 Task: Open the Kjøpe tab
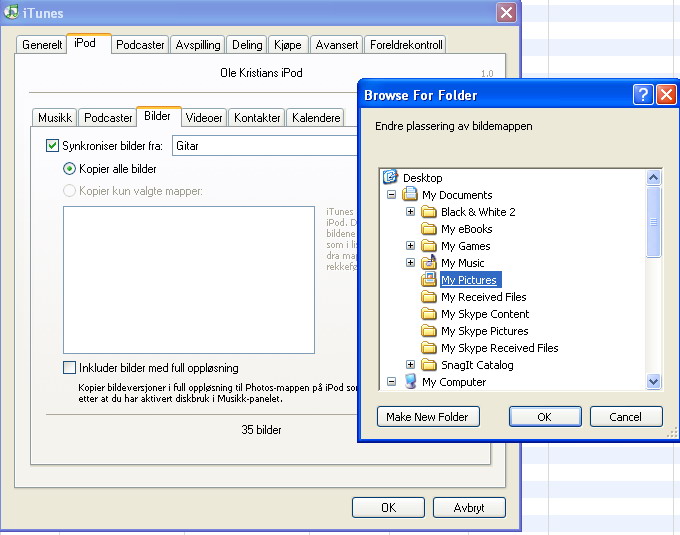click(288, 45)
